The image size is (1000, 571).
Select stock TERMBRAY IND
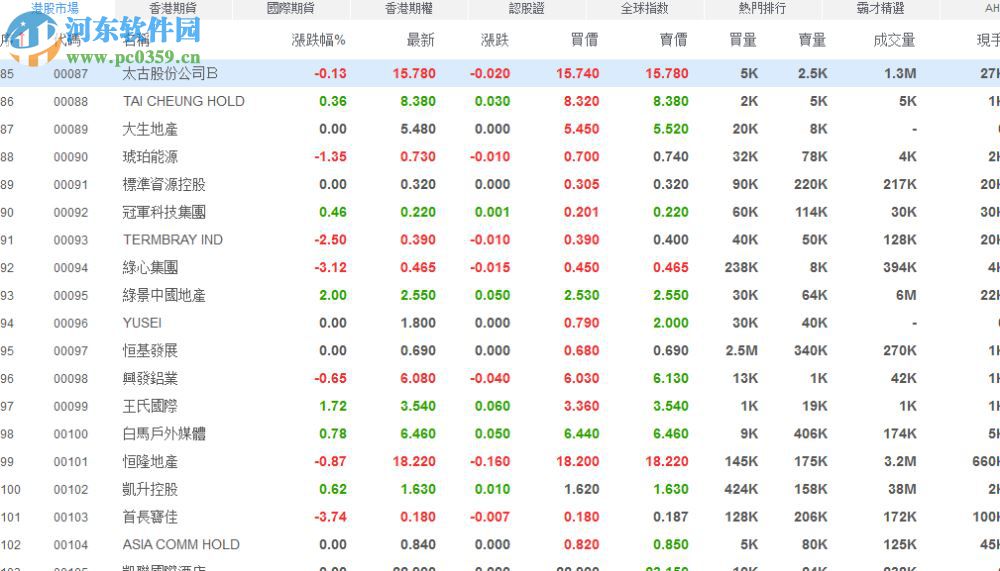click(173, 240)
